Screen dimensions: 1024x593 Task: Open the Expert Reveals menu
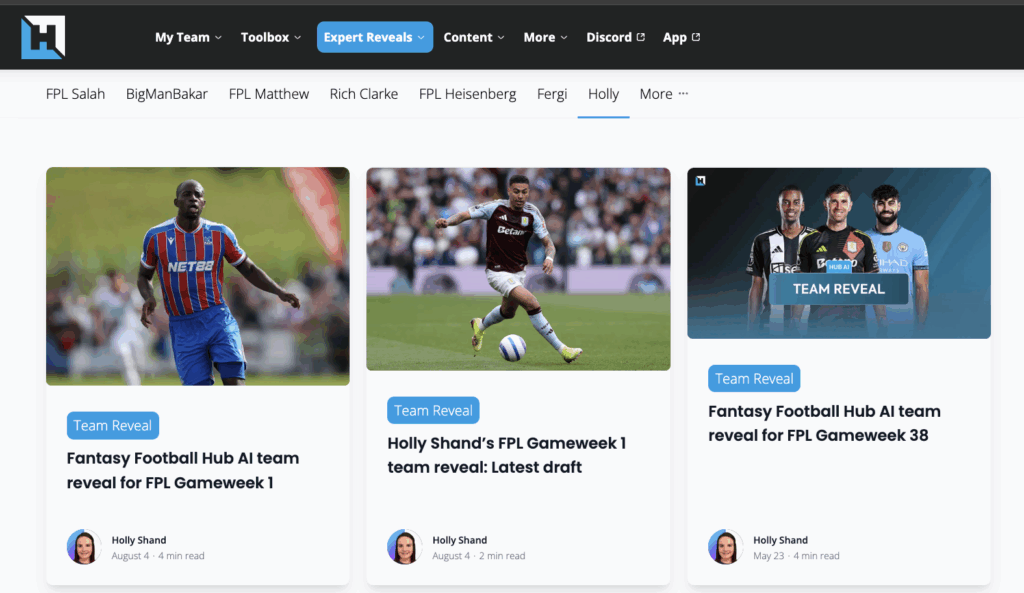coord(375,37)
